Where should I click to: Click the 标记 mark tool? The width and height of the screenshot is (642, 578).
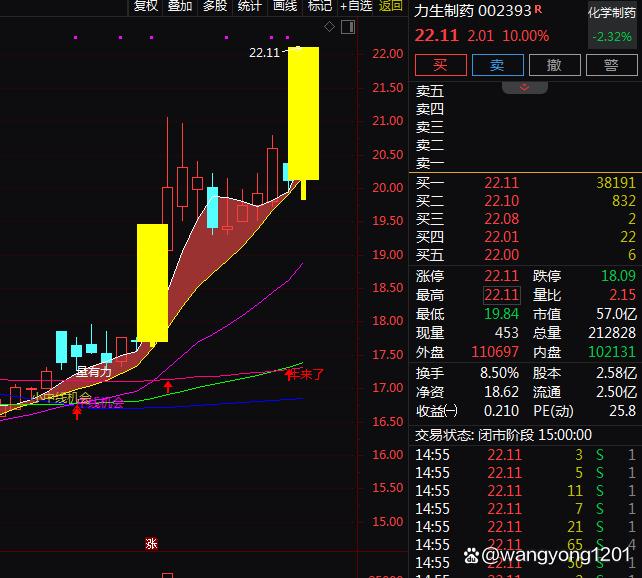(x=319, y=6)
